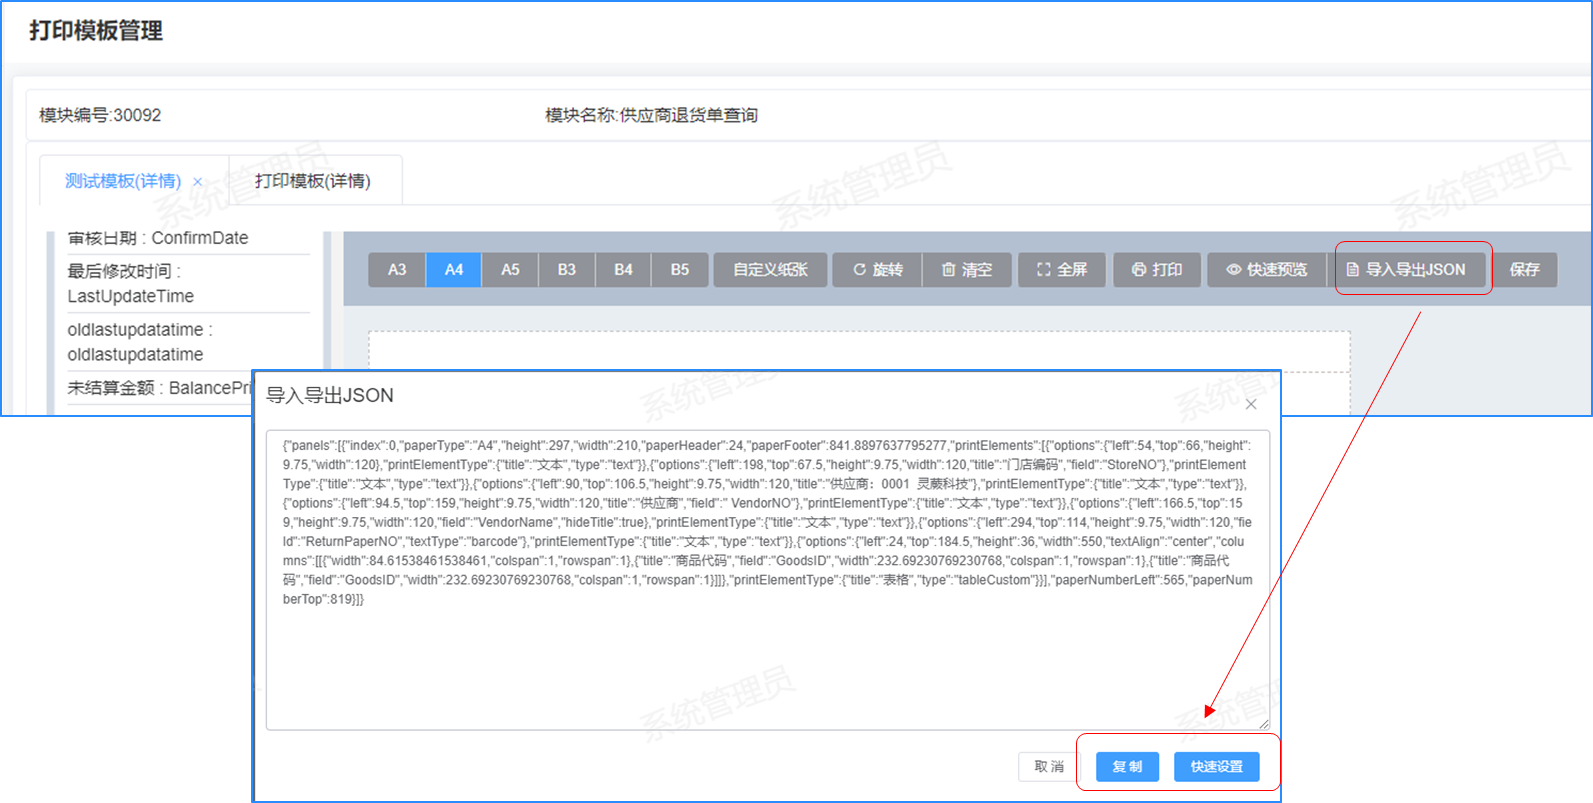Click the 旋转 rotate button

coord(878,270)
